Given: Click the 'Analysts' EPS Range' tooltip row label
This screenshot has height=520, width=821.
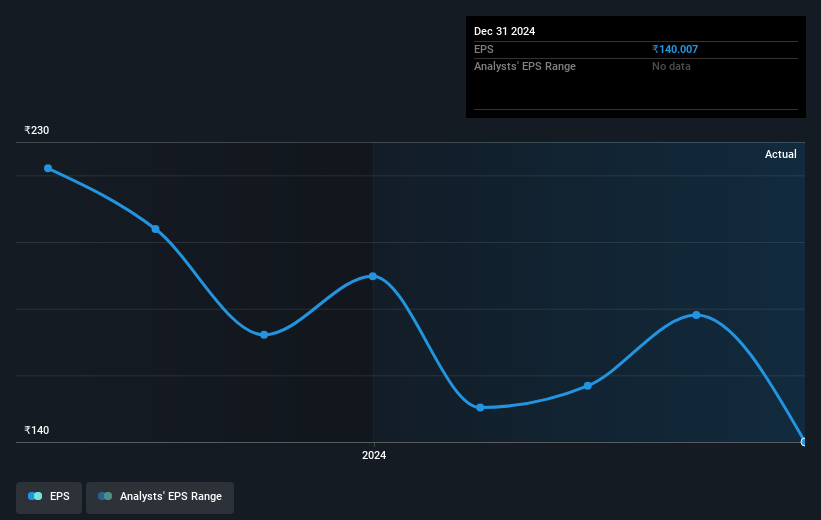Looking at the screenshot, I should pyautogui.click(x=525, y=67).
